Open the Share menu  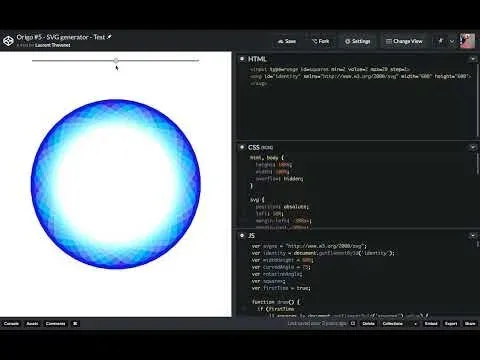[x=470, y=324]
